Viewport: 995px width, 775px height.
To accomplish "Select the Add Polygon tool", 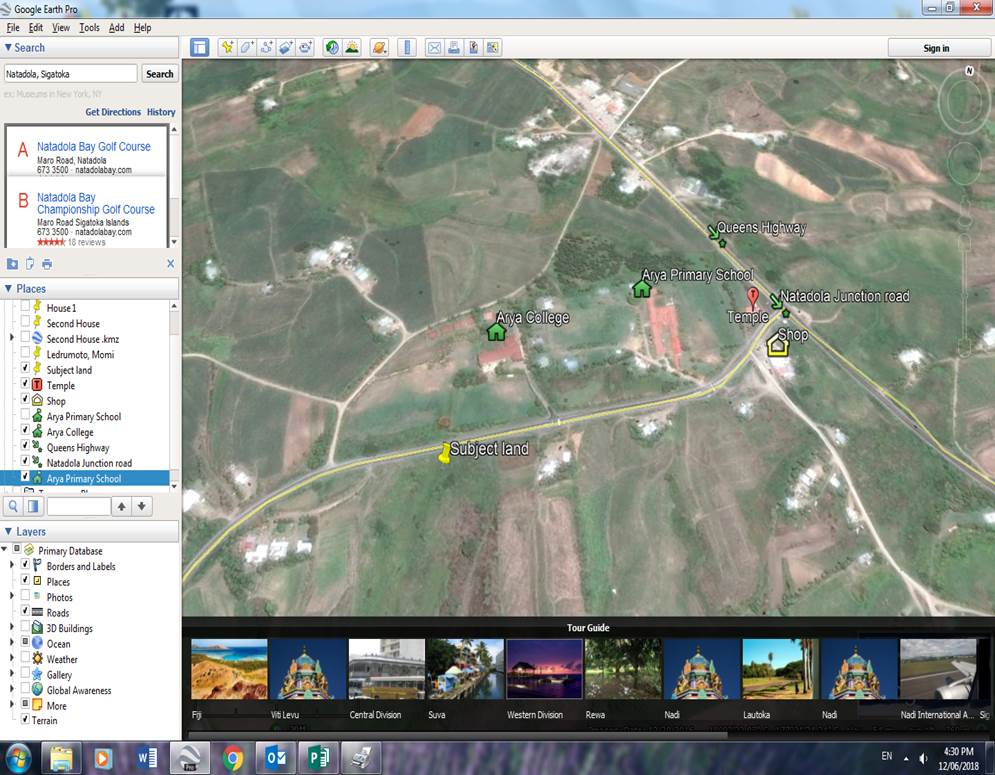I will pyautogui.click(x=247, y=47).
